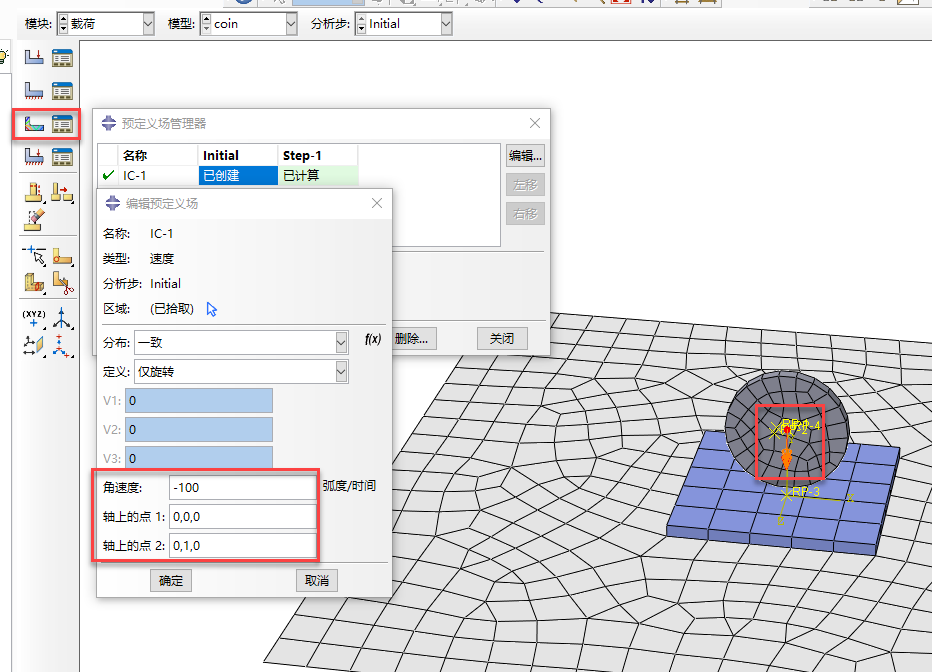This screenshot has height=672, width=932.
Task: Click the 角速度 angular velocity field
Action: click(243, 488)
